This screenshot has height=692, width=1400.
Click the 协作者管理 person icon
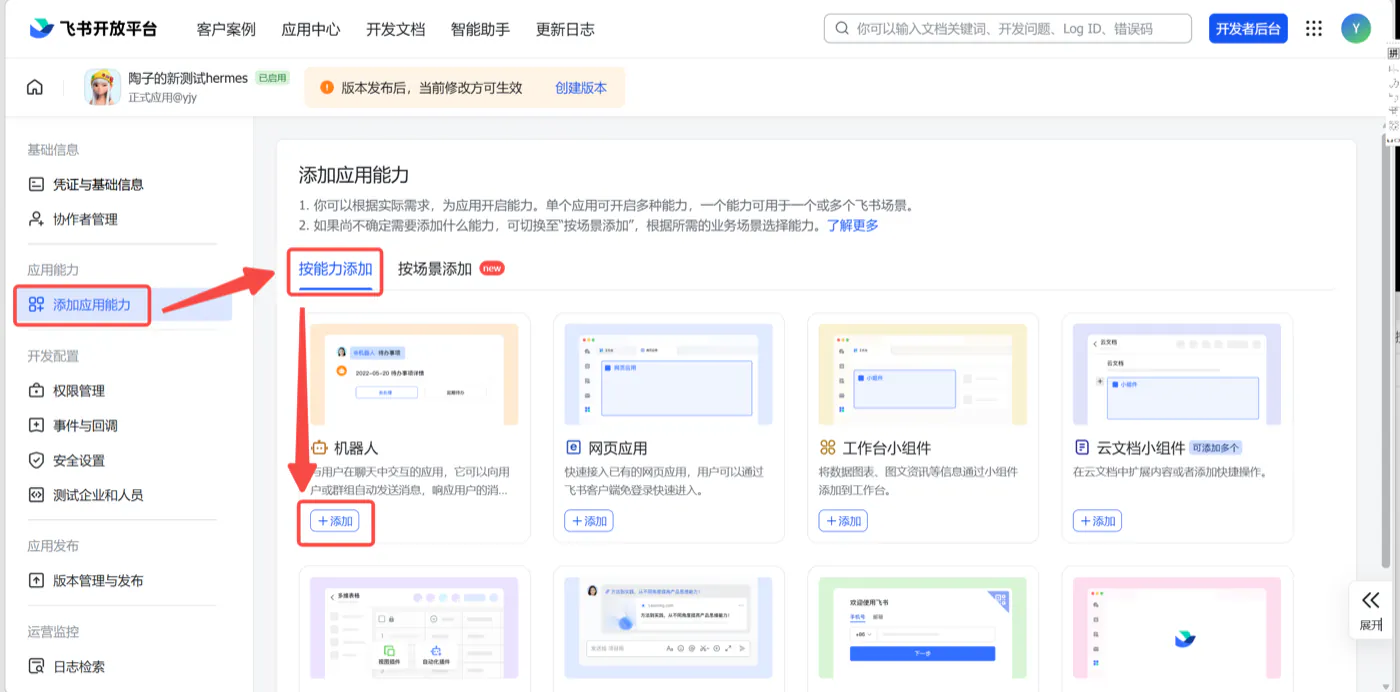(36, 219)
